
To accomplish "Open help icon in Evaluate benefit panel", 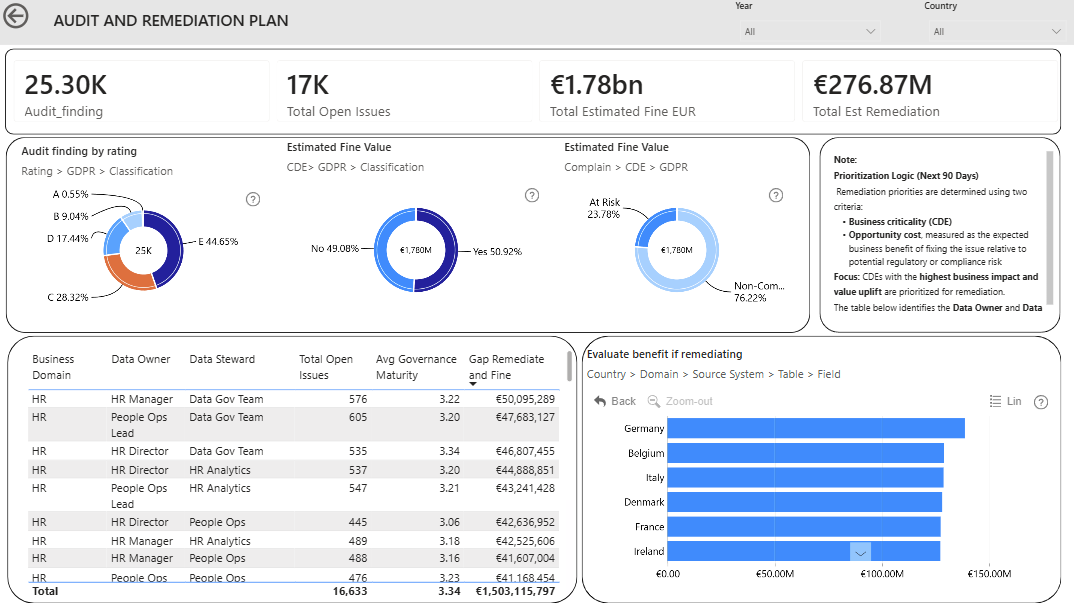I will coord(1040,402).
